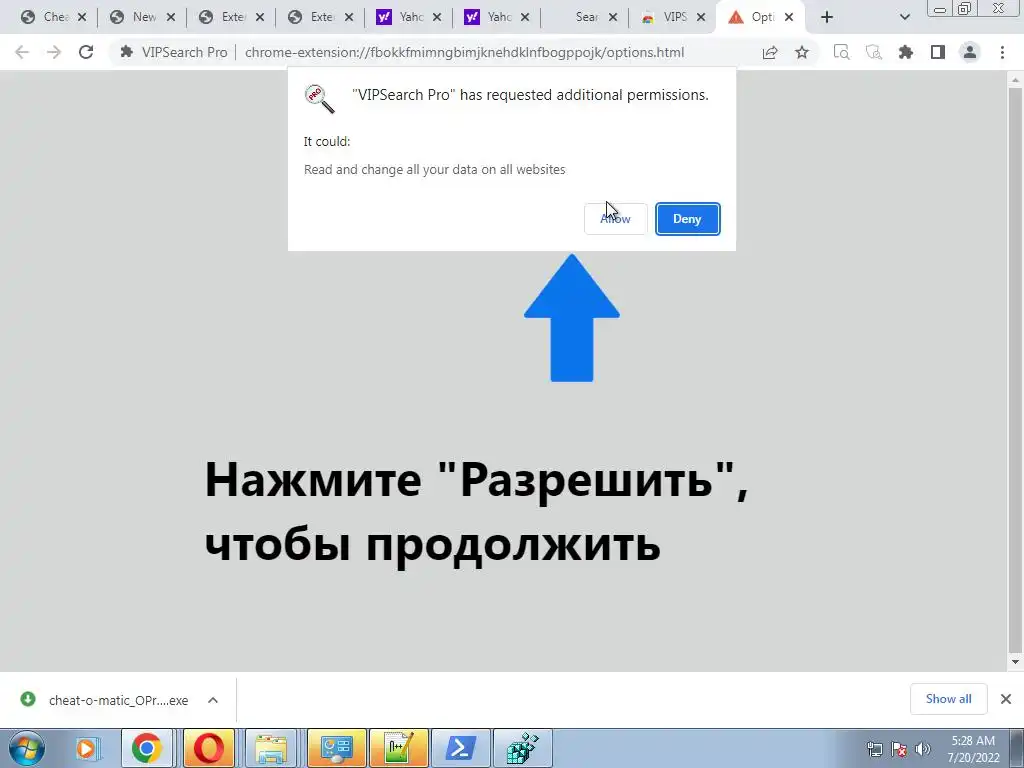Viewport: 1024px width, 768px height.
Task: Open Chrome three-dot menu
Action: click(x=1002, y=52)
